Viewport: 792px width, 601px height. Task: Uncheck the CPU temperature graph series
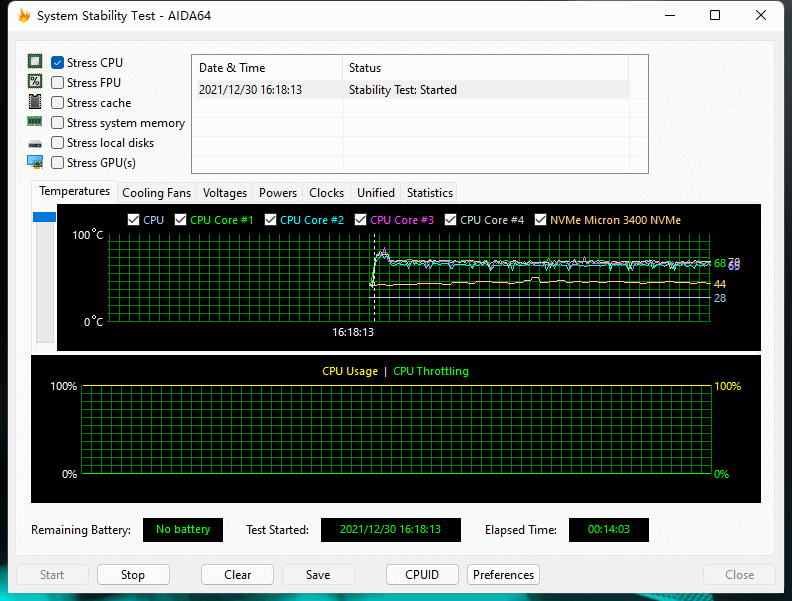pyautogui.click(x=133, y=220)
